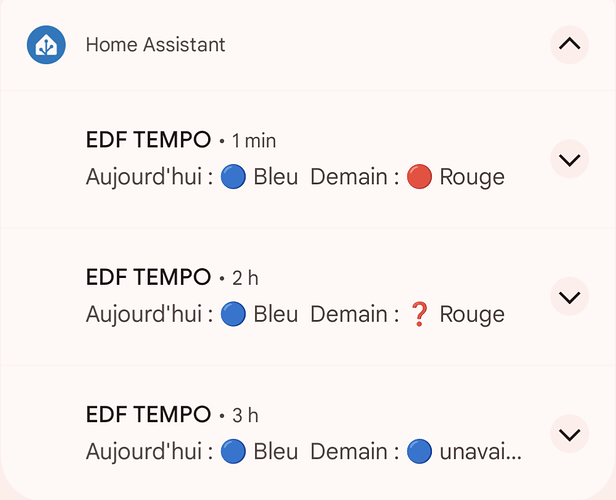The width and height of the screenshot is (616, 500).
Task: Tap the blue circle before unavai… text
Action: (x=419, y=452)
